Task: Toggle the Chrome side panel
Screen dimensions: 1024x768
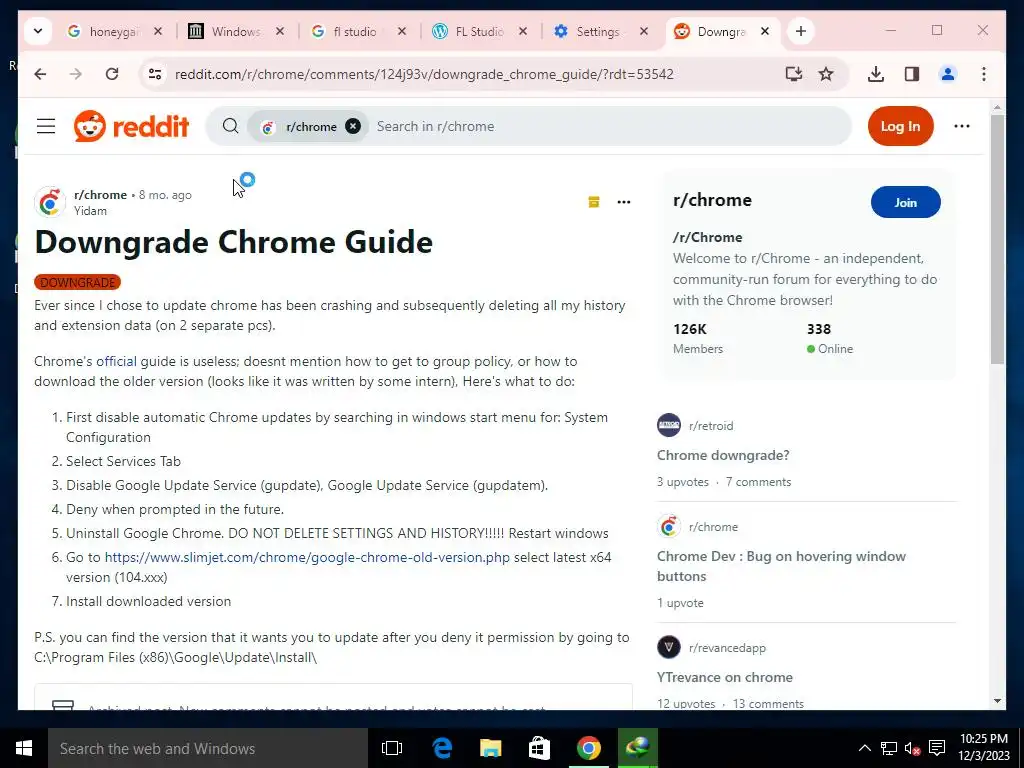Action: (912, 74)
